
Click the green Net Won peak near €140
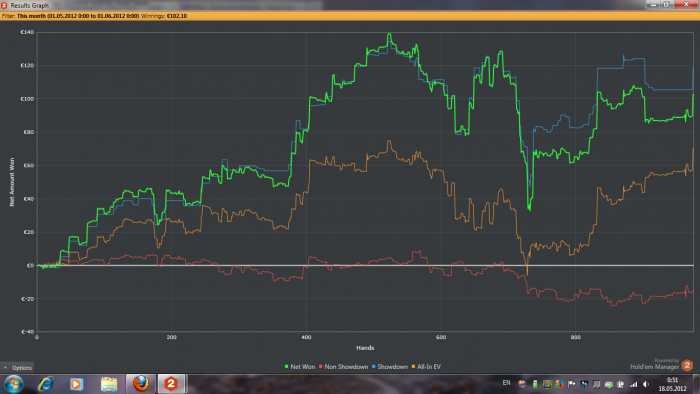(x=389, y=34)
